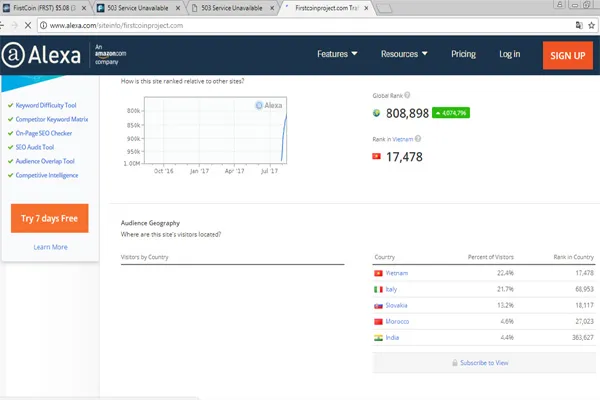Click the Vietnam link under Rank in

(403, 139)
